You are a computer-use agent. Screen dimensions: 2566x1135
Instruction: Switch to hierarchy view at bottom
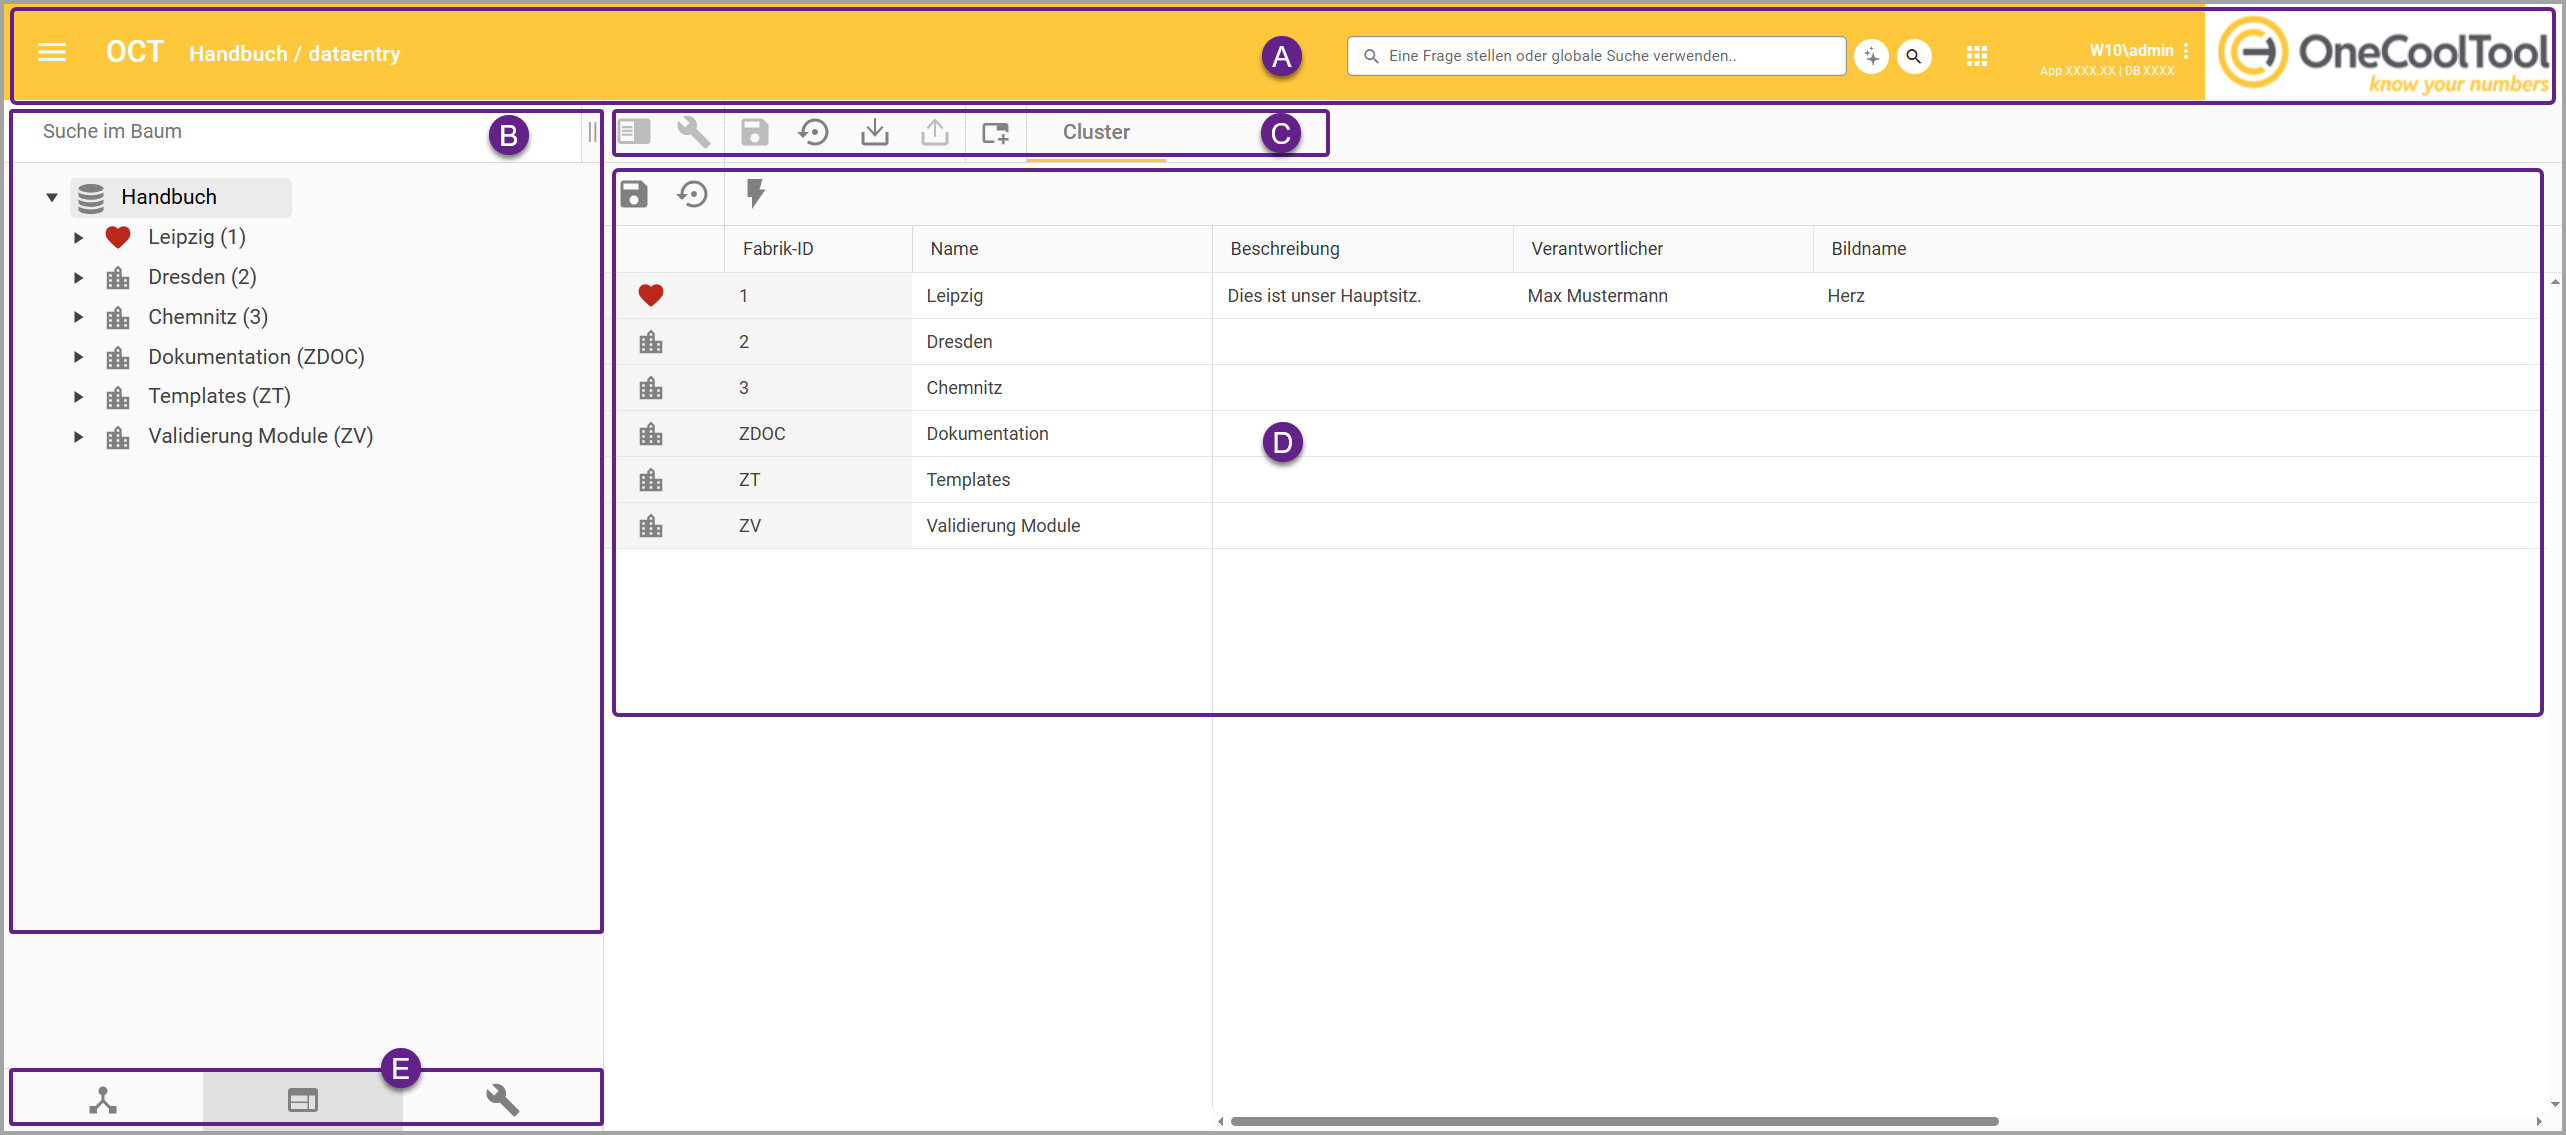tap(103, 1100)
